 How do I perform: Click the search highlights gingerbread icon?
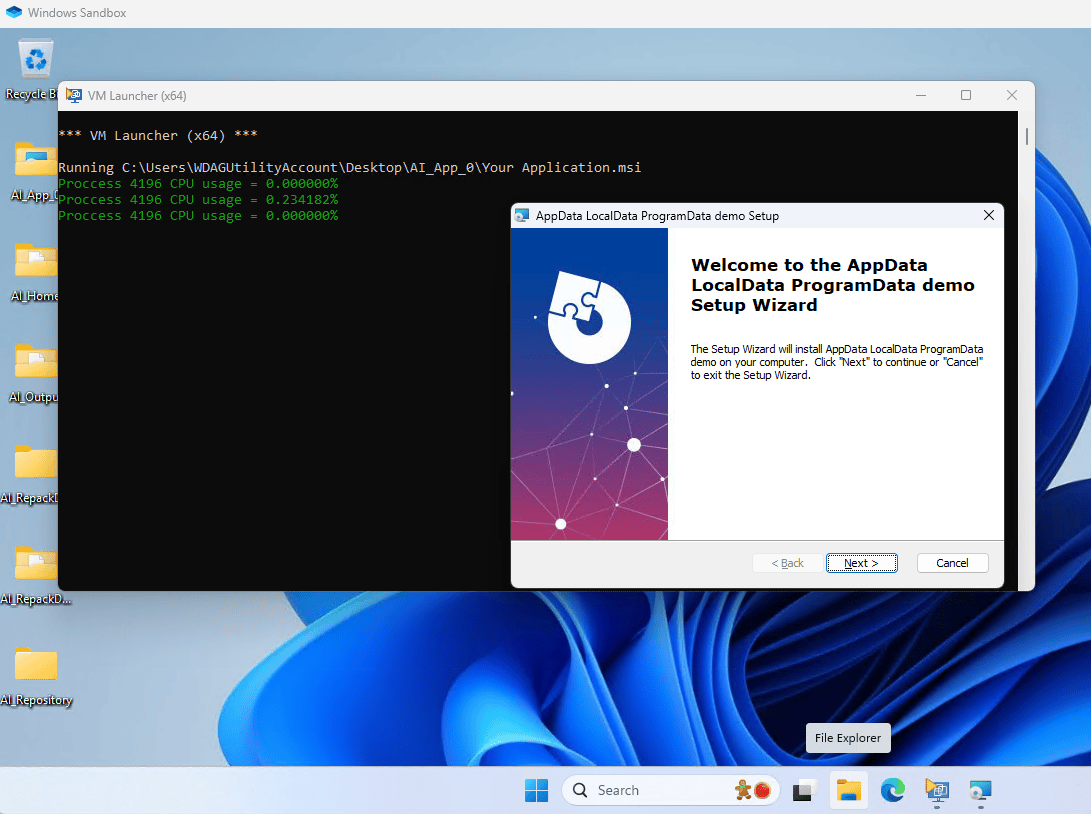pos(743,790)
